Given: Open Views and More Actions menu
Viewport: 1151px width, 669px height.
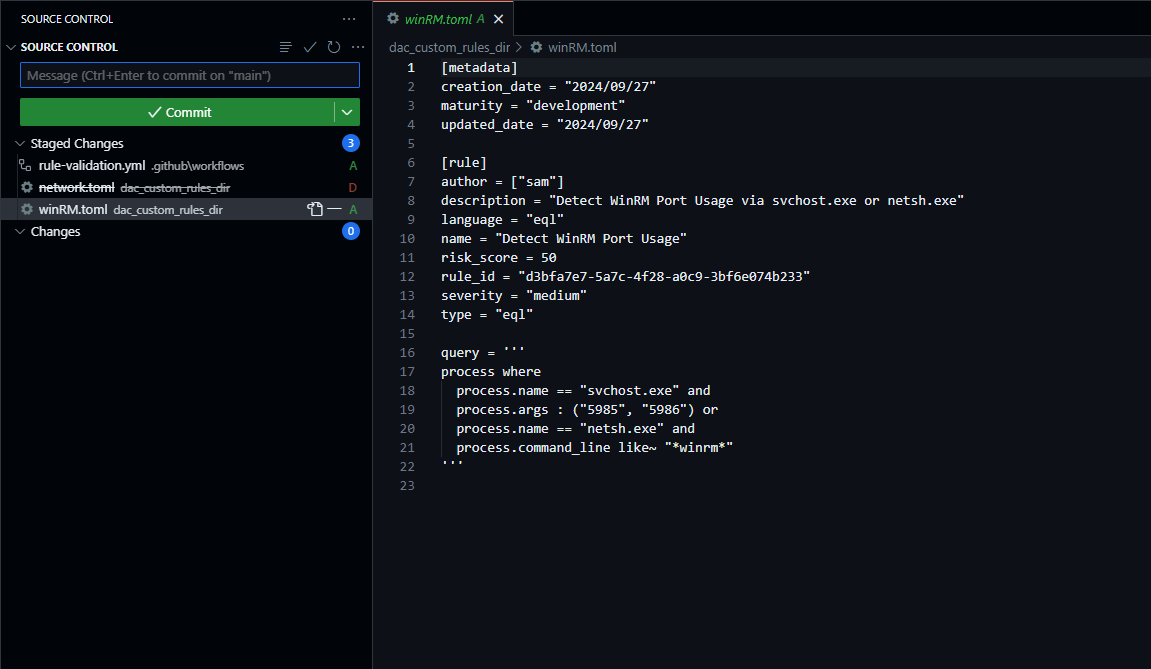Looking at the screenshot, I should (348, 19).
